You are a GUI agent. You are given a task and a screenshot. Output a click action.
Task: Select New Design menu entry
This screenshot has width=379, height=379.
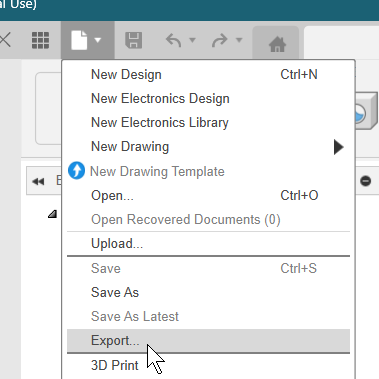(x=208, y=74)
